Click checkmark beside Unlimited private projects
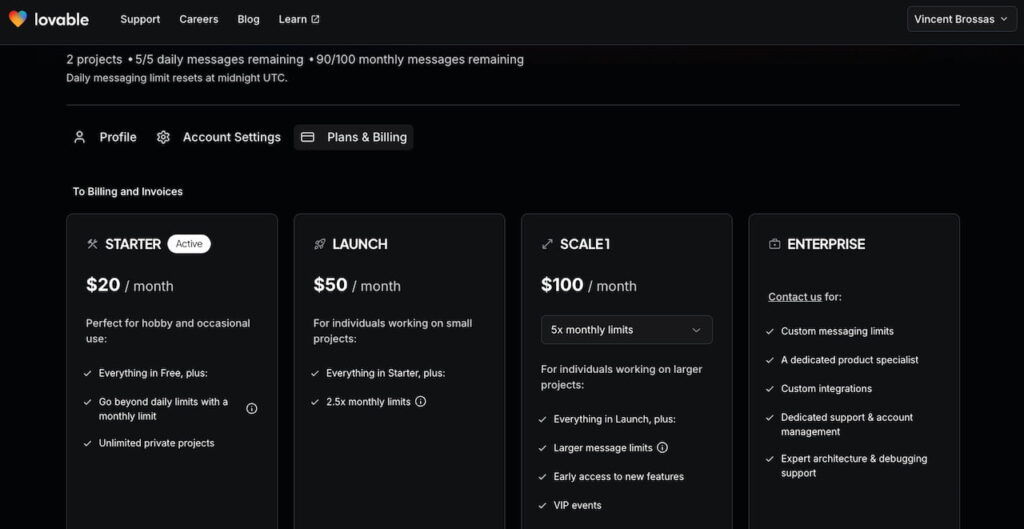This screenshot has width=1024, height=529. 88,443
